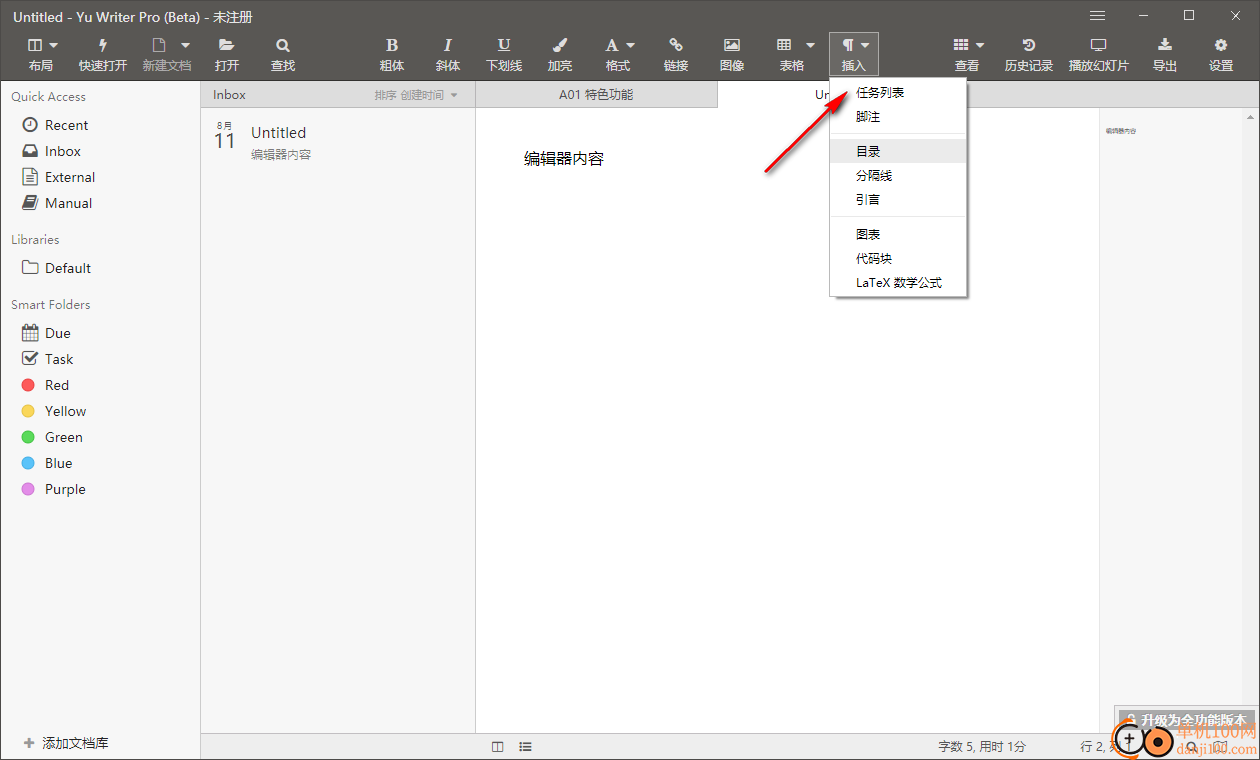Screen dimensions: 1260x760
Task: Choose 图表 from insert menu
Action: [898, 234]
